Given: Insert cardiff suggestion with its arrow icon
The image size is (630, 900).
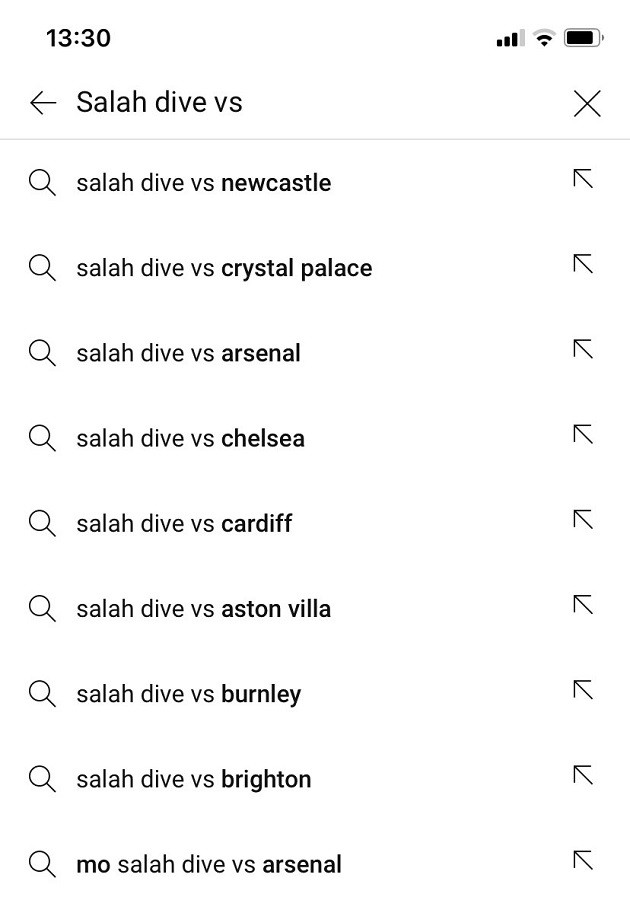Looking at the screenshot, I should [x=583, y=519].
